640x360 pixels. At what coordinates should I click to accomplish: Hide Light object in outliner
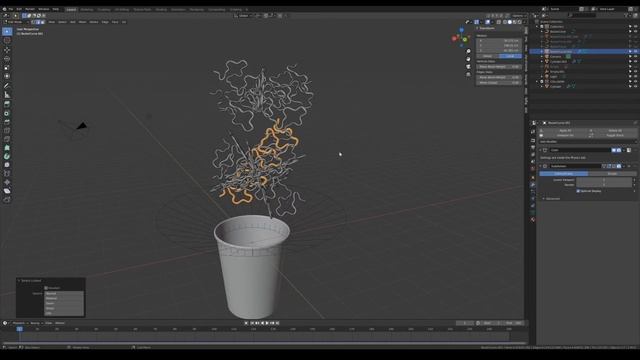click(636, 76)
